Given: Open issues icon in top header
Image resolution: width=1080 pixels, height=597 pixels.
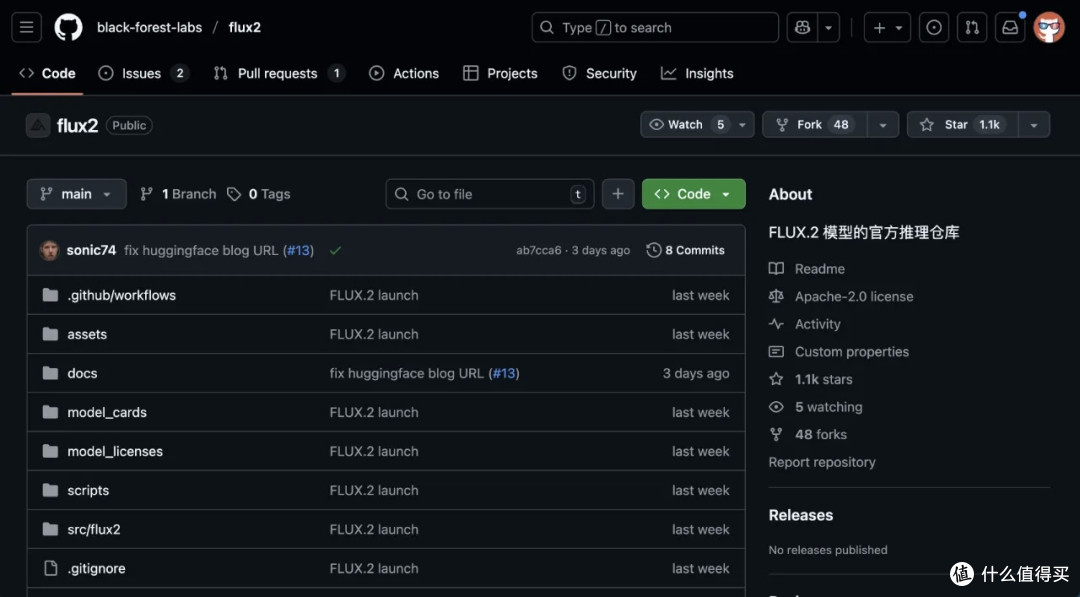Looking at the screenshot, I should 934,28.
